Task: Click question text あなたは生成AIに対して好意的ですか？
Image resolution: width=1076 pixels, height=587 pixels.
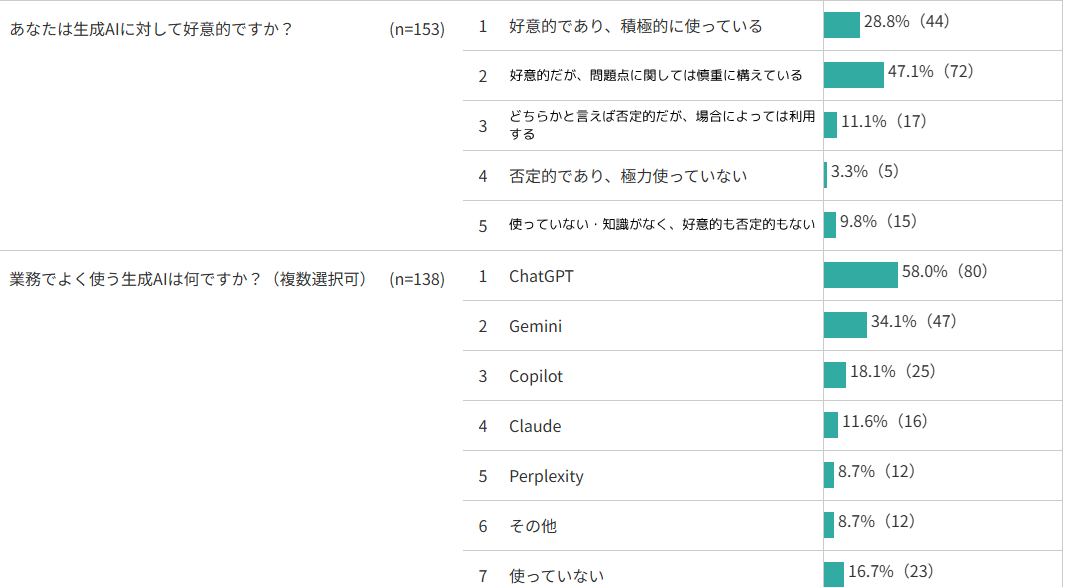Action: coord(152,29)
